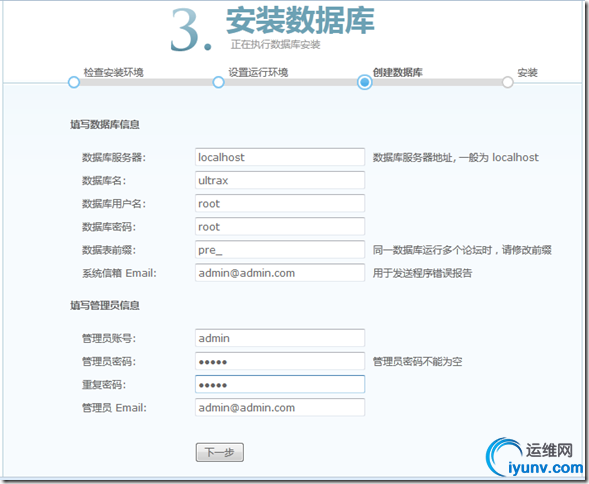589x484 pixels.
Task: Click the database server field containing localhost
Action: (x=280, y=157)
